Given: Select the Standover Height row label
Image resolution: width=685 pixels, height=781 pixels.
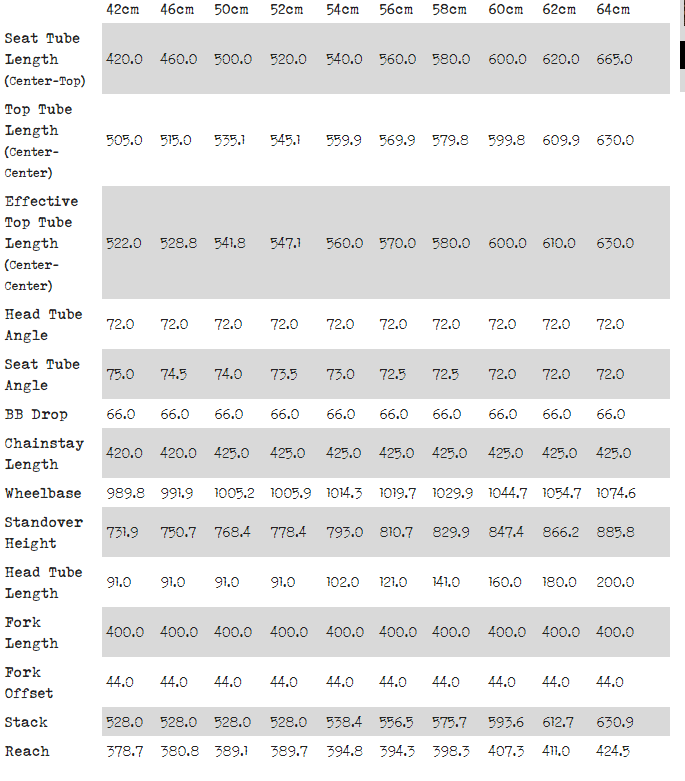Looking at the screenshot, I should click(x=44, y=532).
